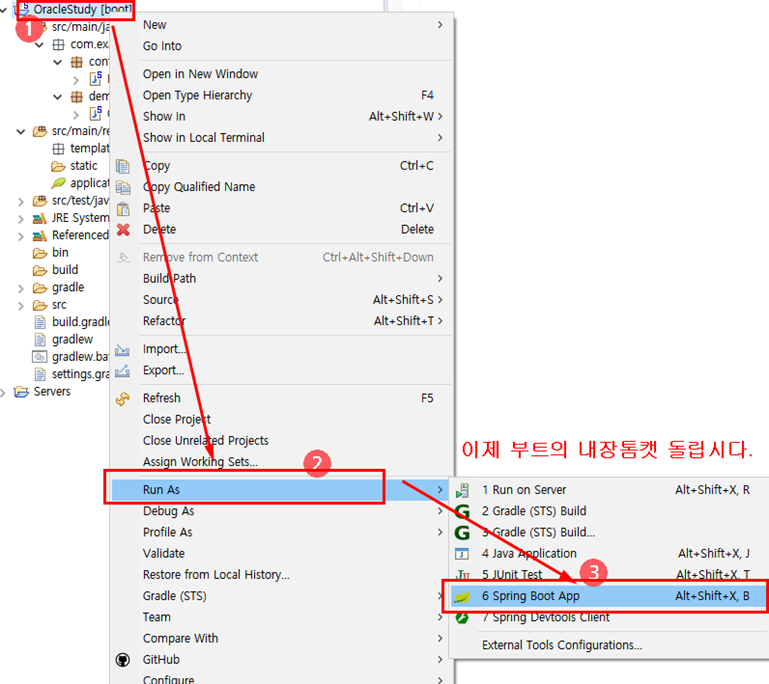Select Open Type Hierarchy

coord(281,95)
